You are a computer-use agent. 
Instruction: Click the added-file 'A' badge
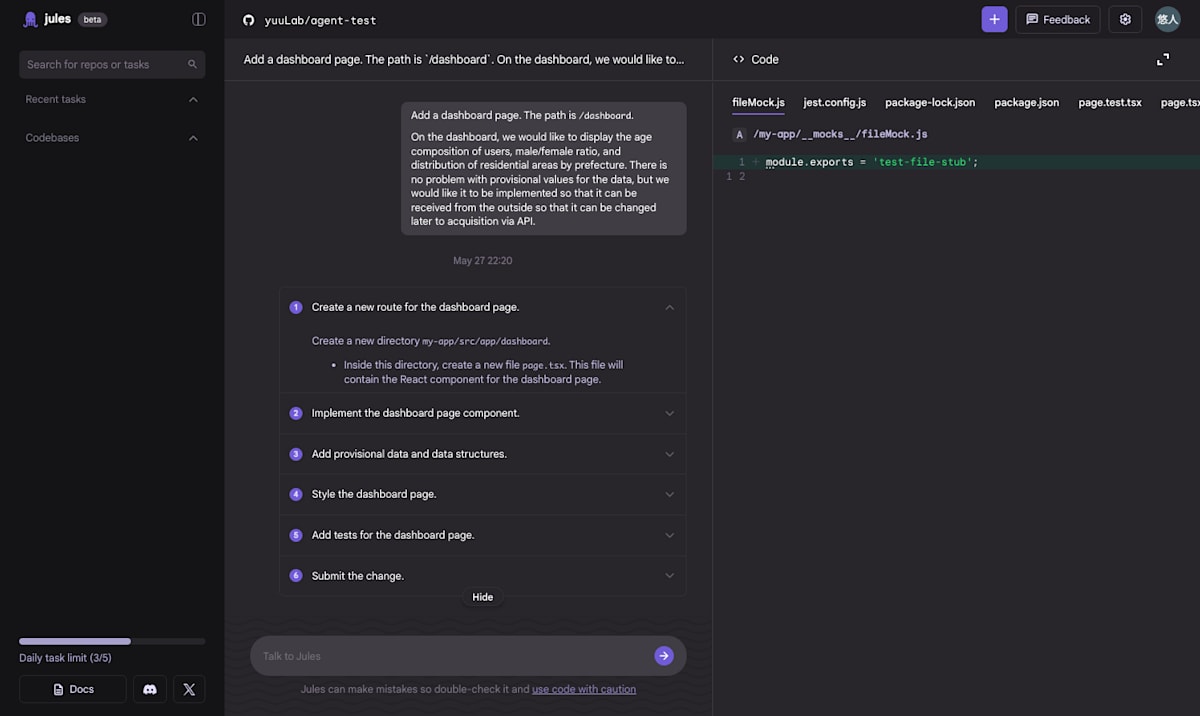tap(740, 134)
